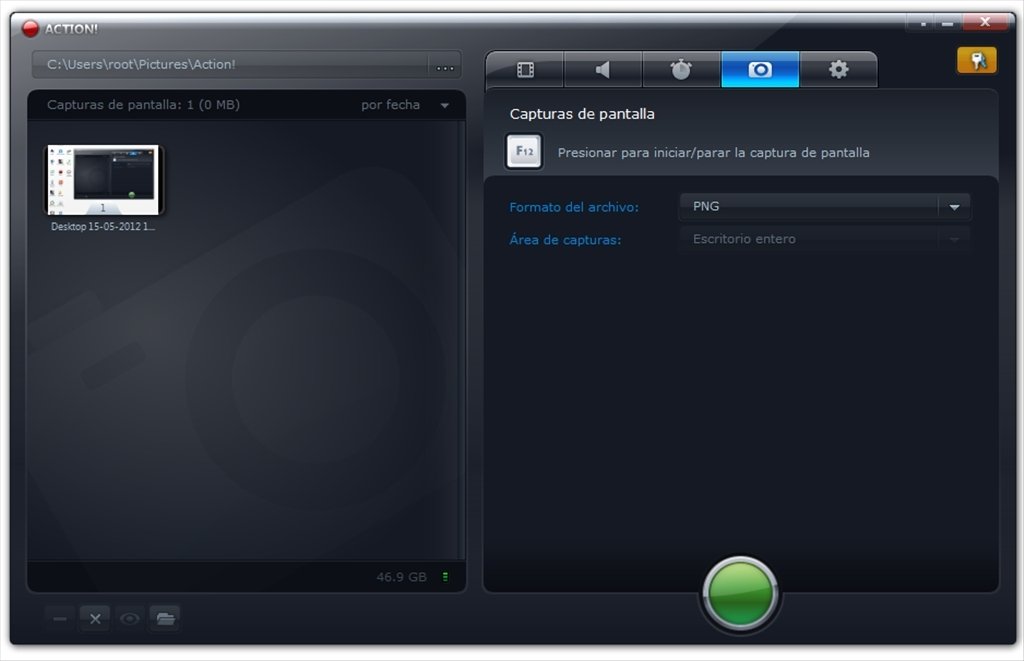The width and height of the screenshot is (1024, 661).
Task: Click the 46.9 GB free space text
Action: tap(401, 577)
